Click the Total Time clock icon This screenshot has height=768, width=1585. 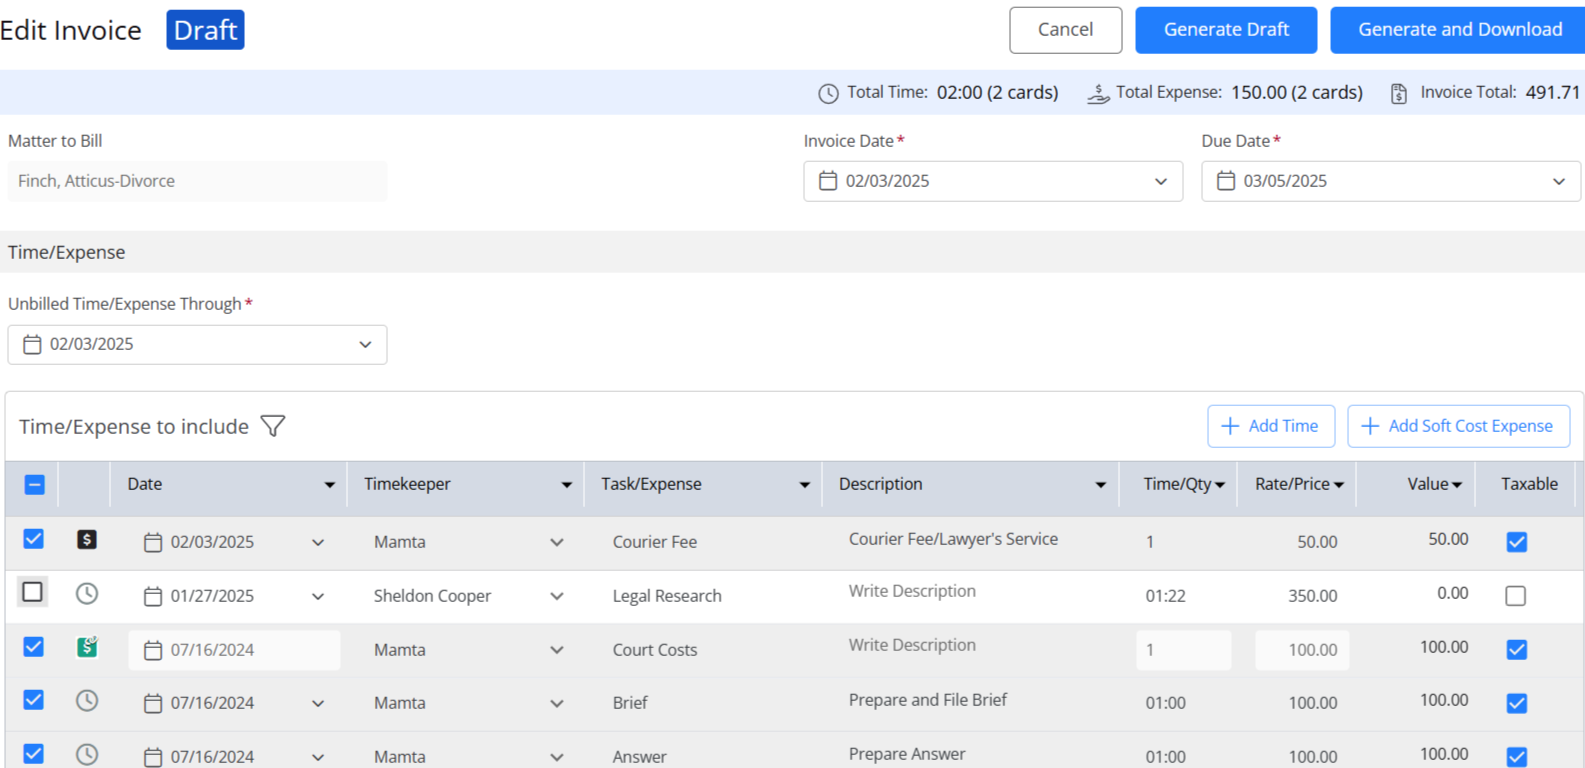[828, 93]
